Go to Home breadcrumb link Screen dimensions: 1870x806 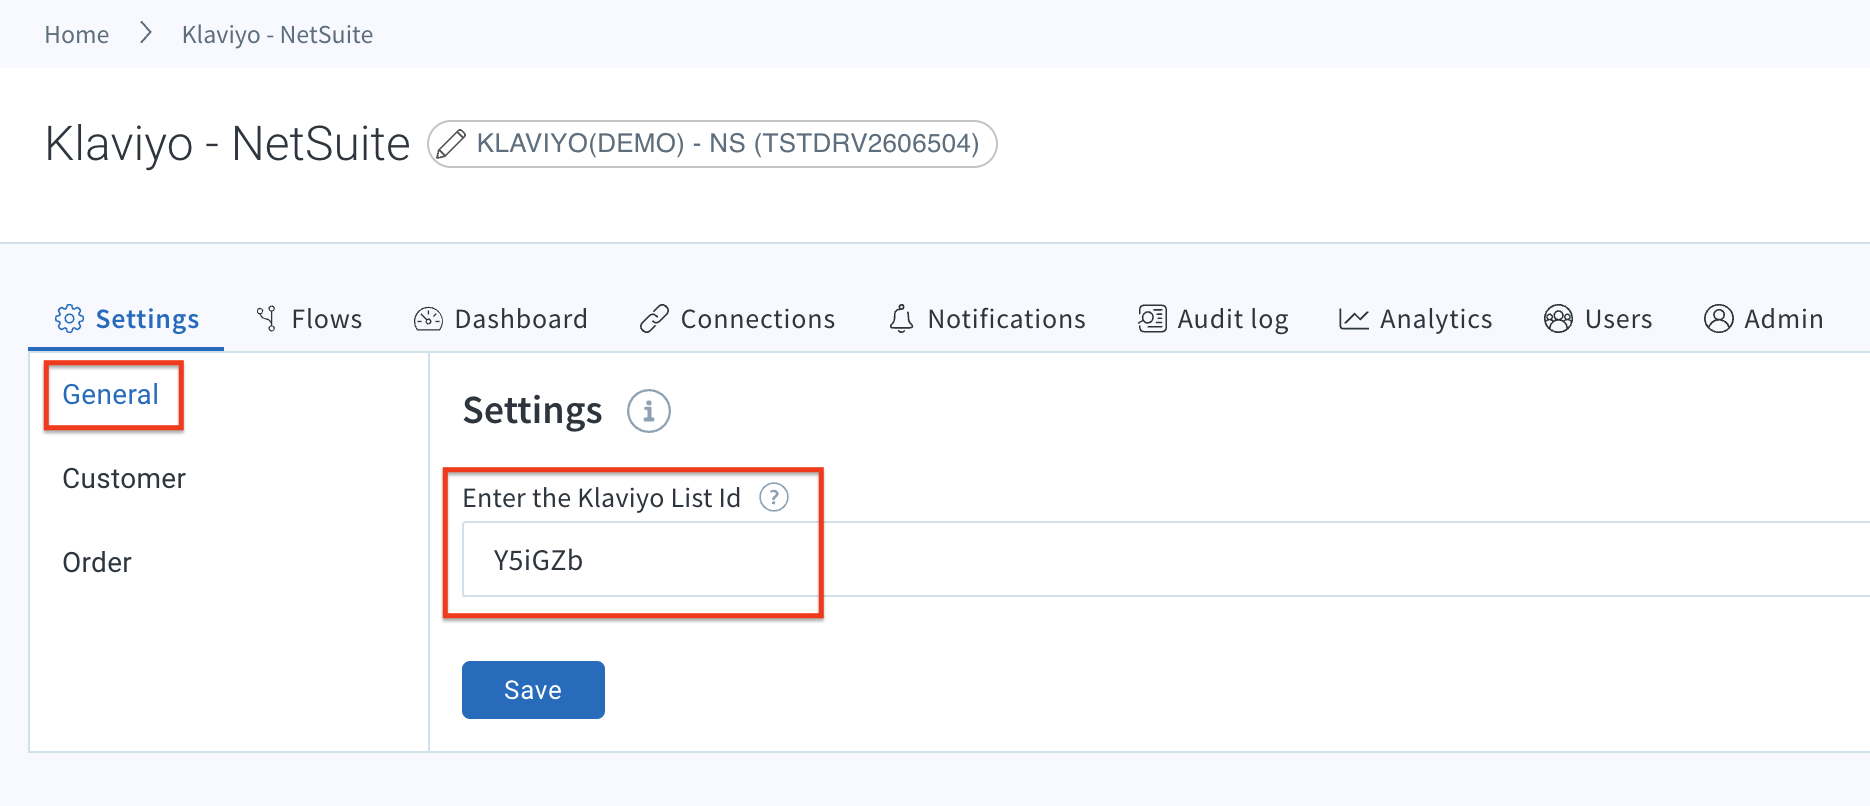click(77, 35)
